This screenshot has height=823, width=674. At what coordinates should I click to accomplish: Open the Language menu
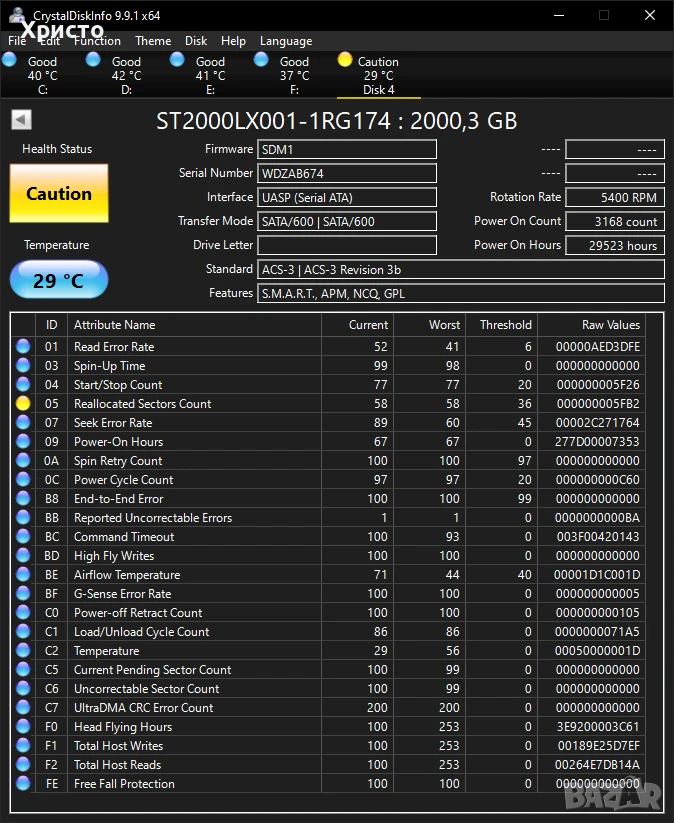pos(286,41)
